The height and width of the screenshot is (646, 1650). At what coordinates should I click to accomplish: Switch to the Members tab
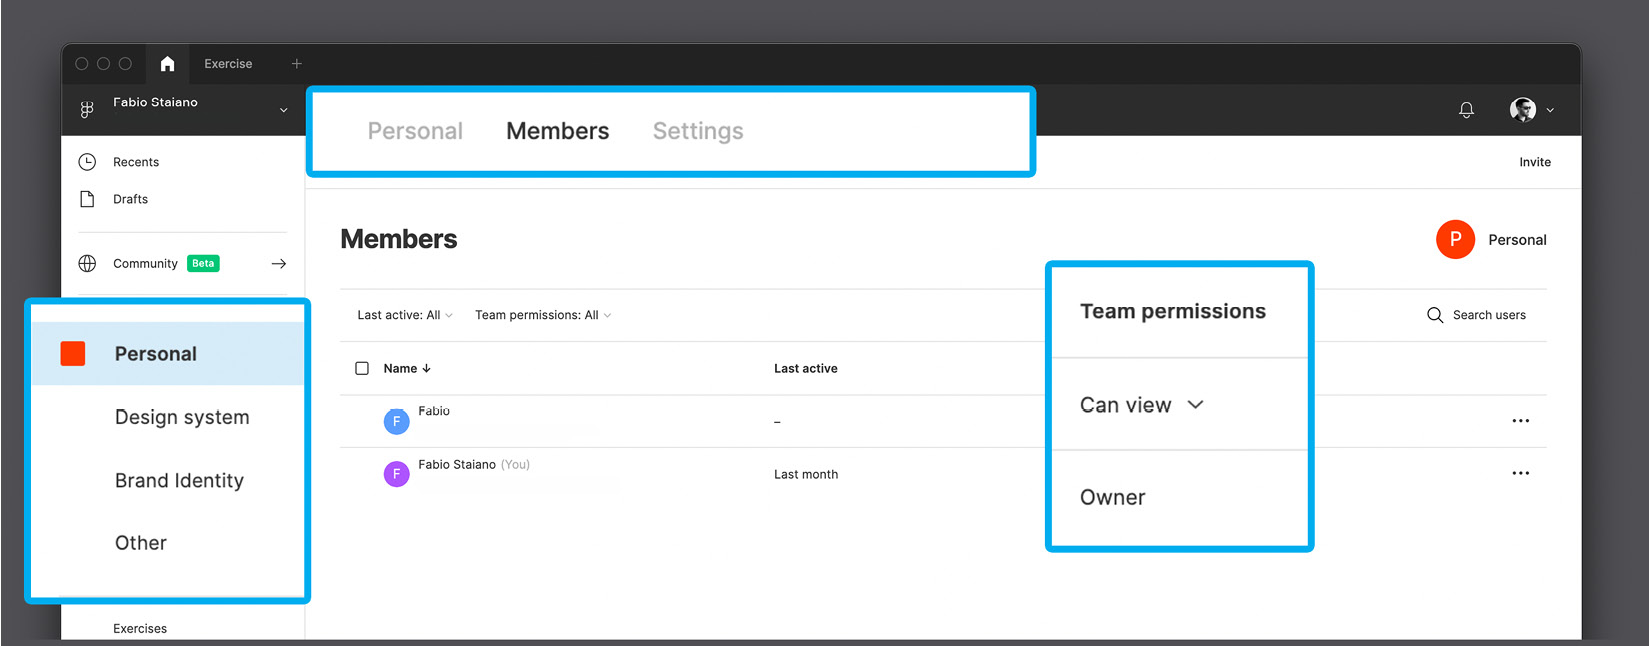tap(557, 131)
